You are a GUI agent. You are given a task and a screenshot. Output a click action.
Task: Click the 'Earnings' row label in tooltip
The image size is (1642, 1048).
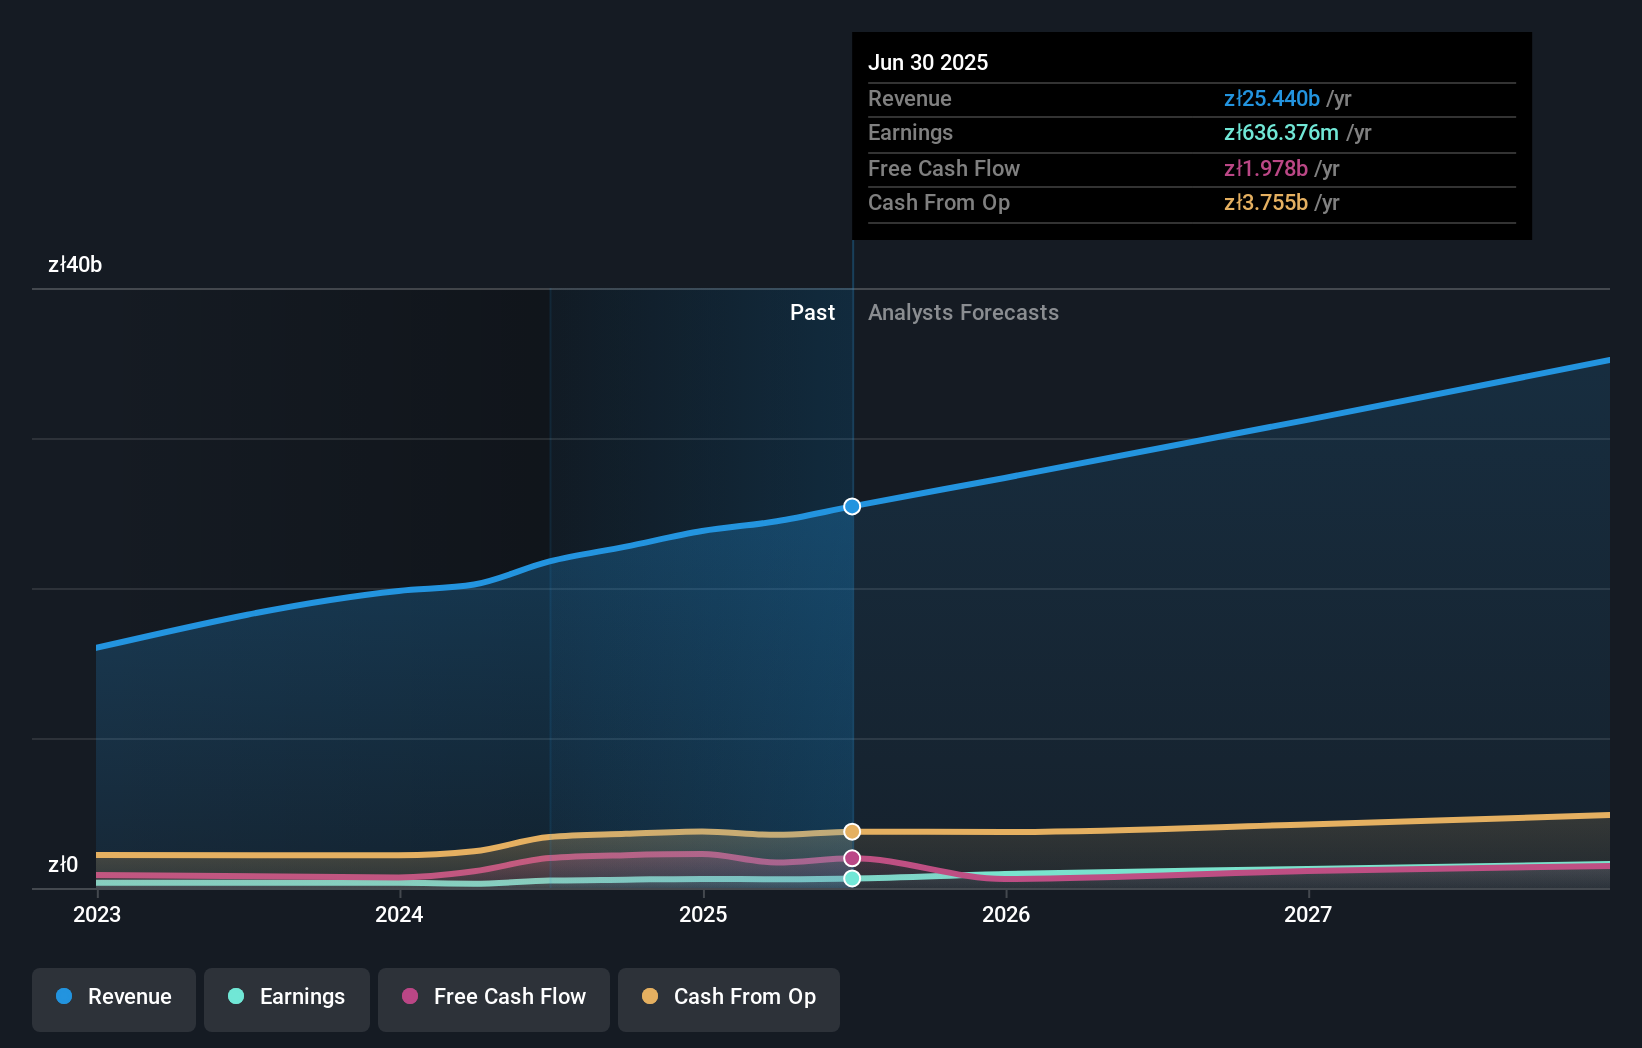(x=910, y=132)
